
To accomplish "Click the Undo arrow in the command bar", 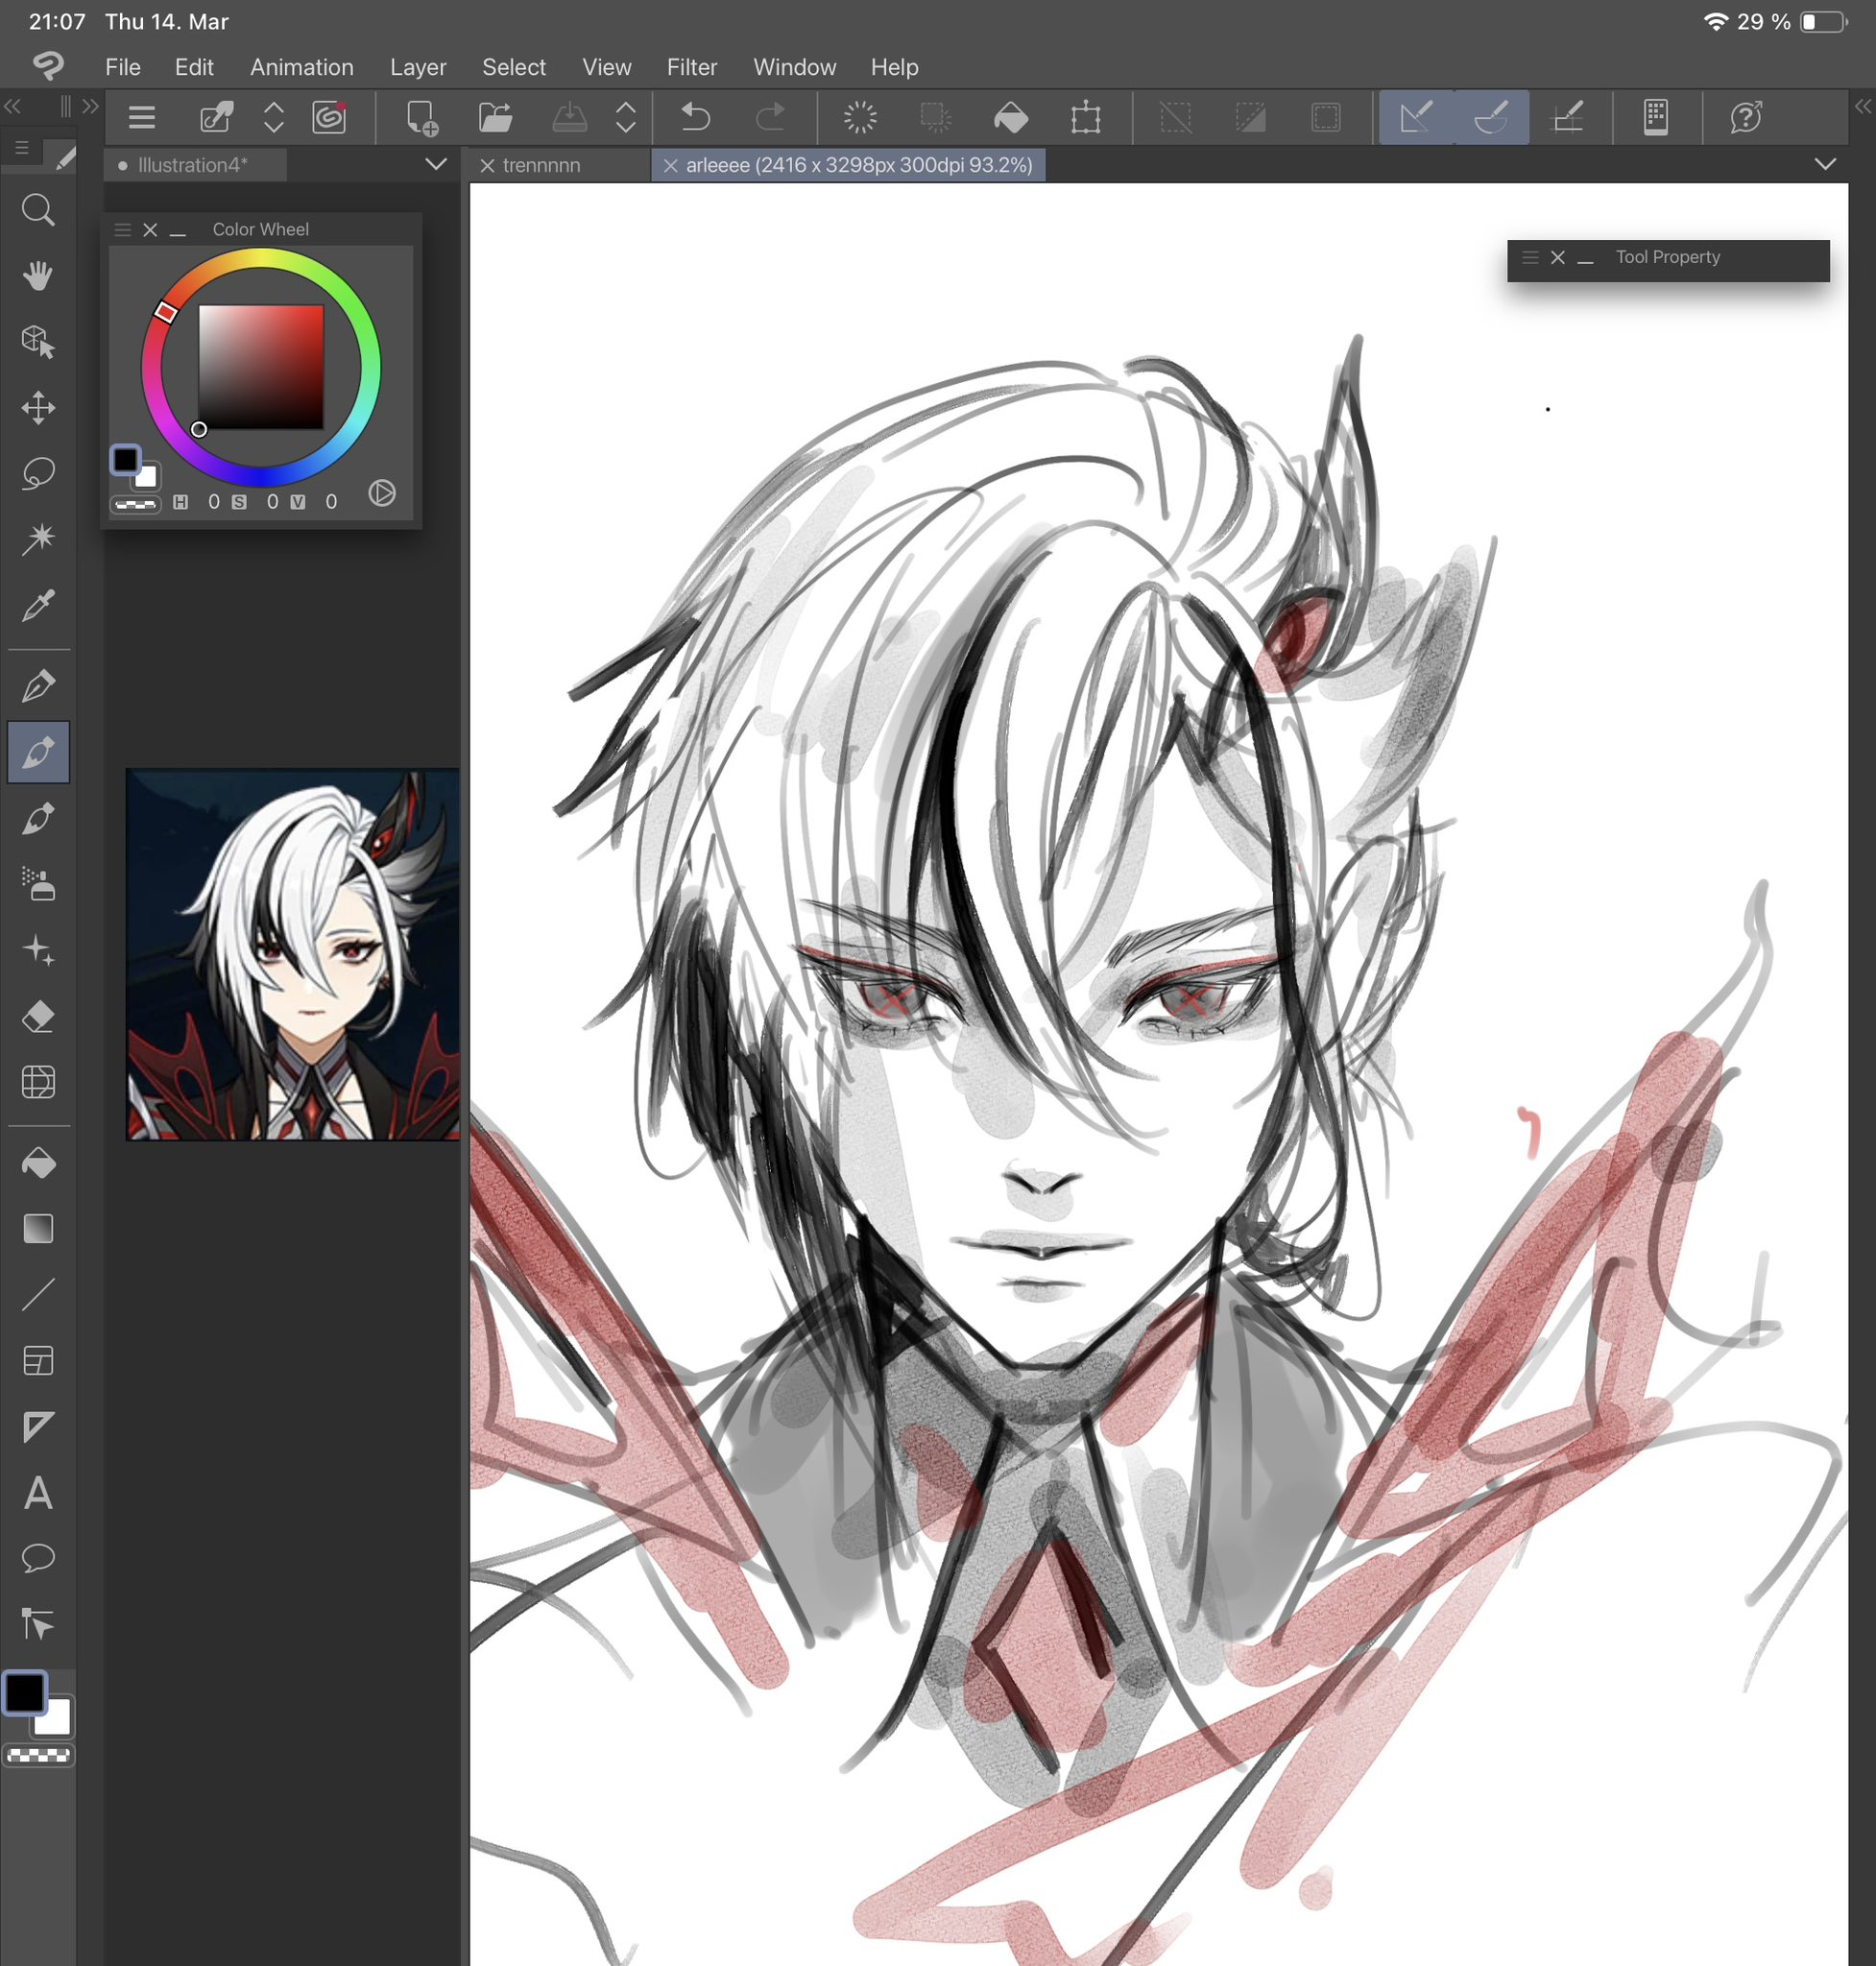I will [x=695, y=118].
